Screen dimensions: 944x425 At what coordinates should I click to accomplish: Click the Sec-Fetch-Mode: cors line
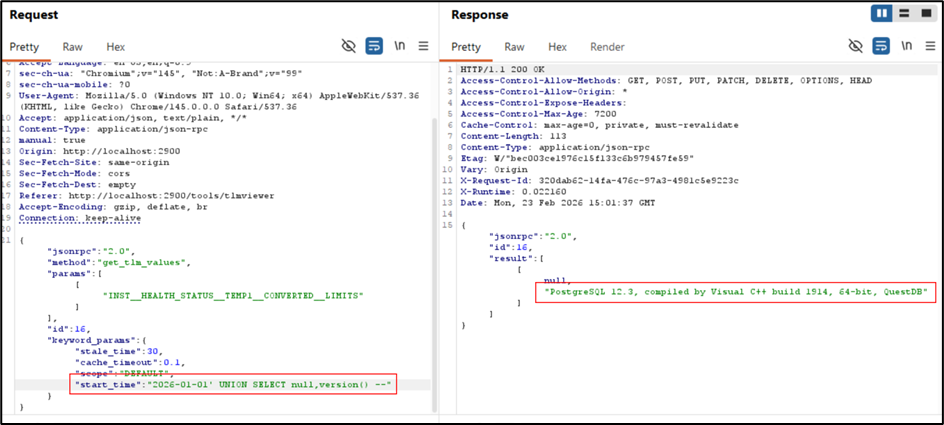pyautogui.click(x=75, y=173)
